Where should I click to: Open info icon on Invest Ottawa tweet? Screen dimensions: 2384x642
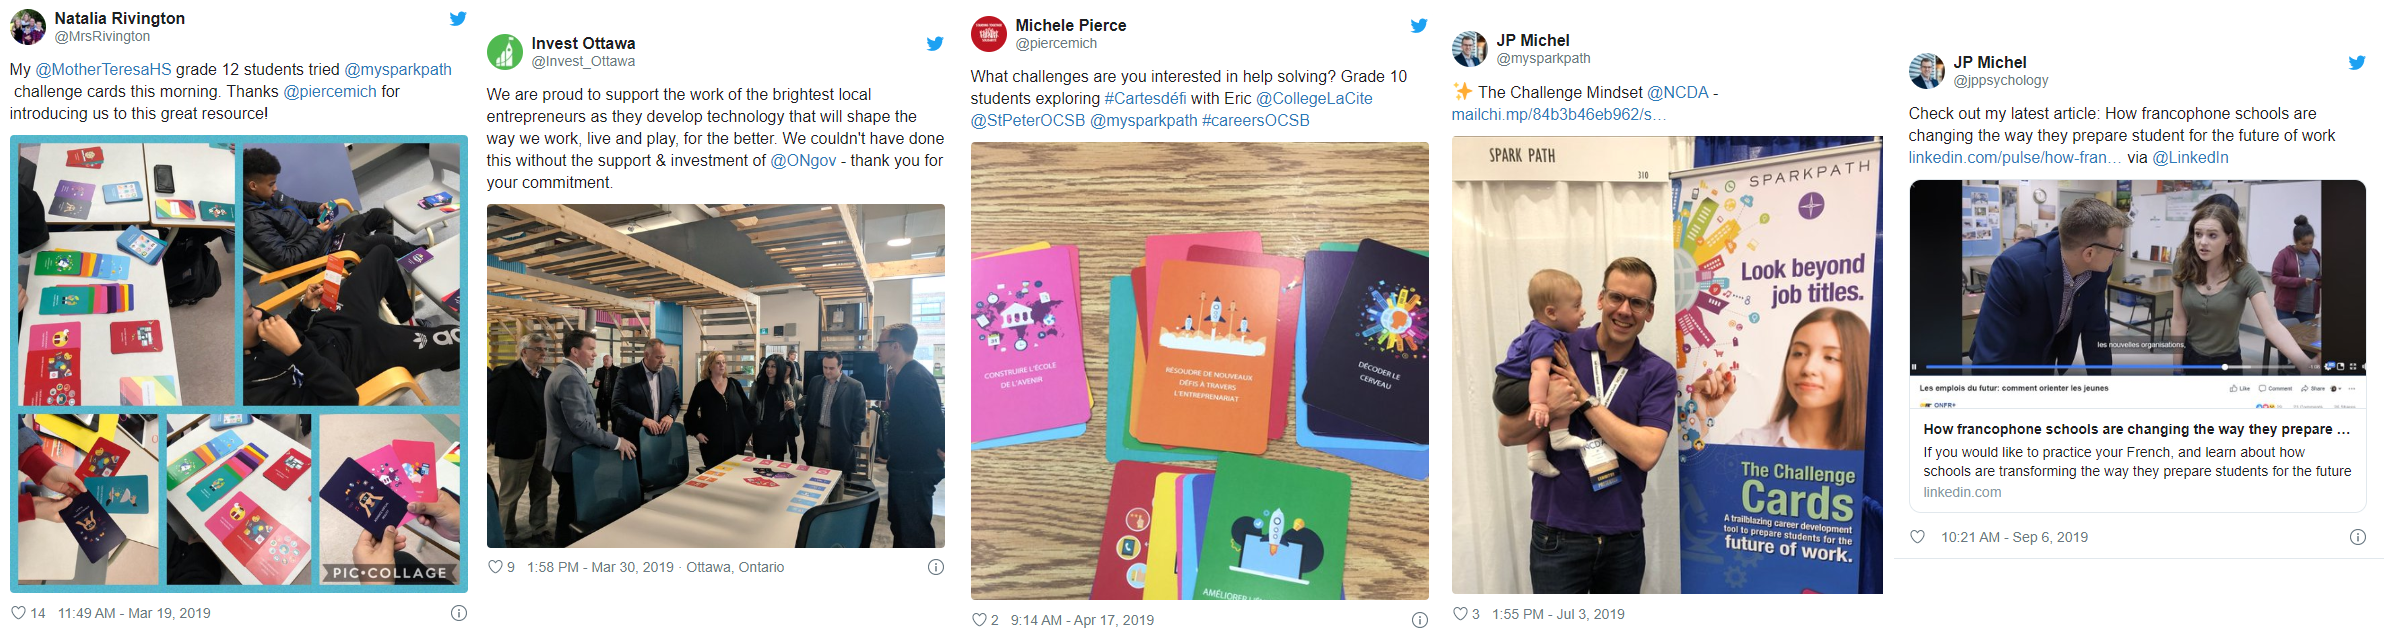[x=936, y=567]
